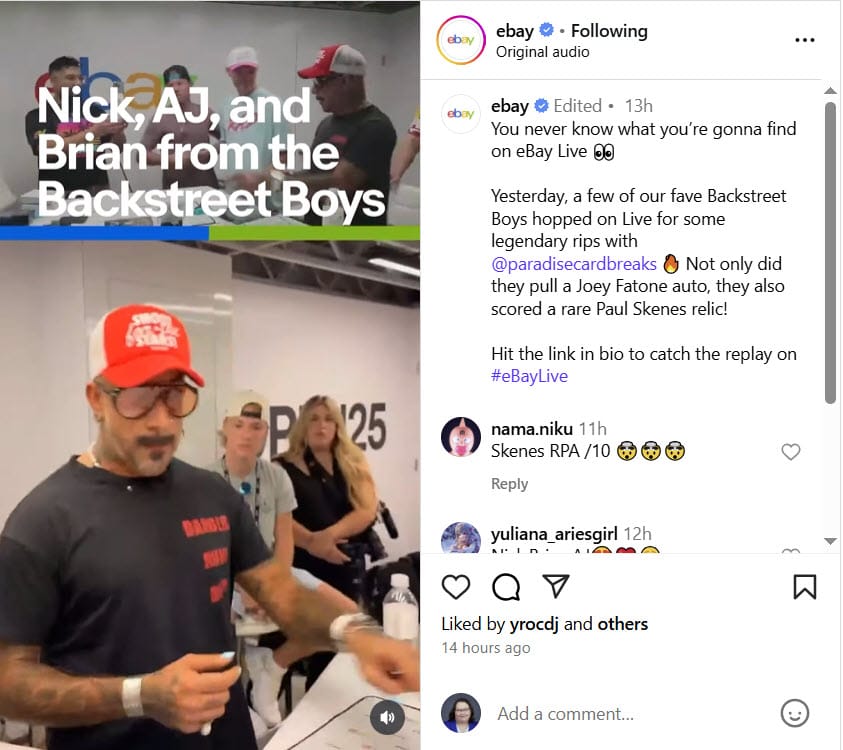Save post with bookmark icon
Screen dimensions: 843x750
click(x=805, y=587)
